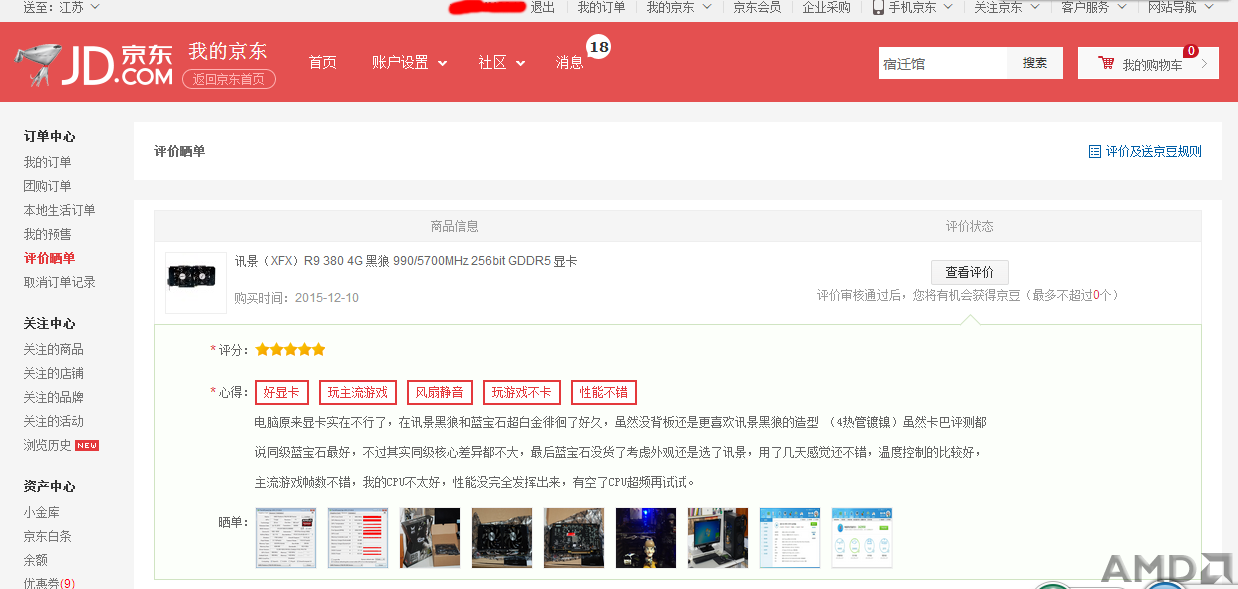
Task: Click the 订单中心 sidebar heading
Action: 50,136
